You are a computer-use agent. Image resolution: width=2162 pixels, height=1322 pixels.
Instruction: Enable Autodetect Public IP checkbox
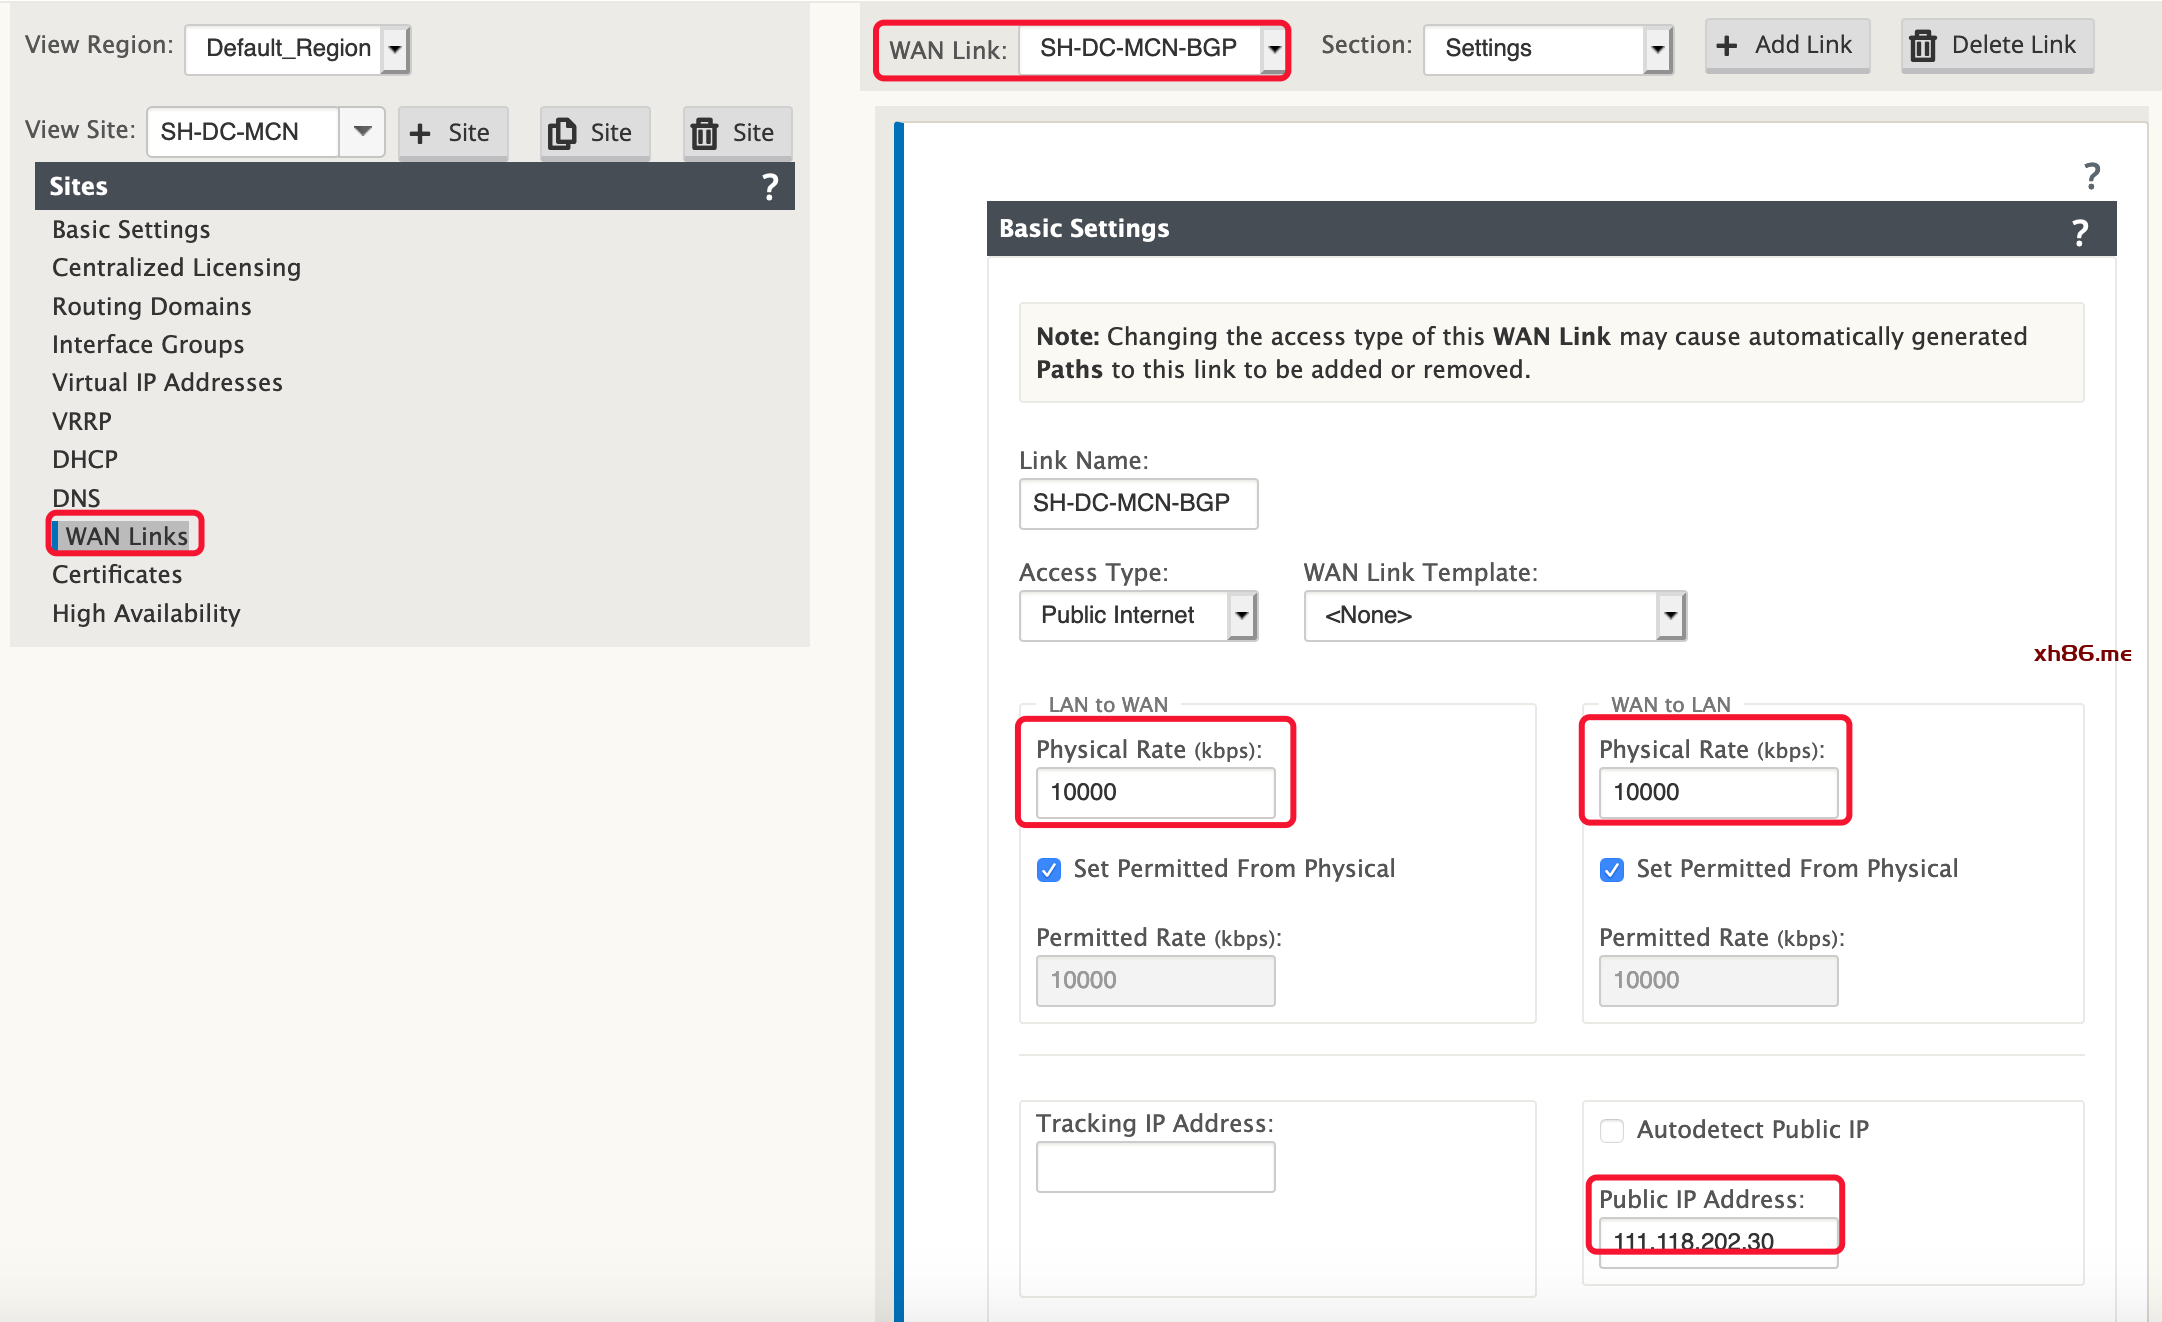1611,1131
